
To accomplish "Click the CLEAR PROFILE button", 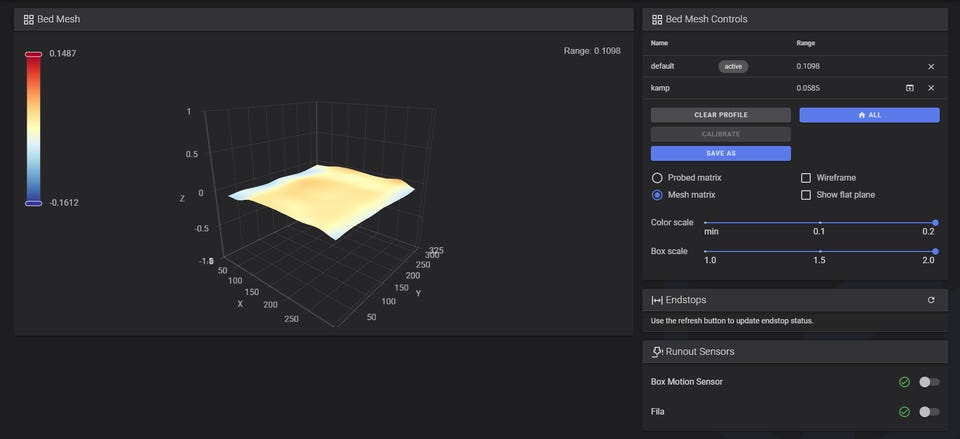I will tap(721, 115).
